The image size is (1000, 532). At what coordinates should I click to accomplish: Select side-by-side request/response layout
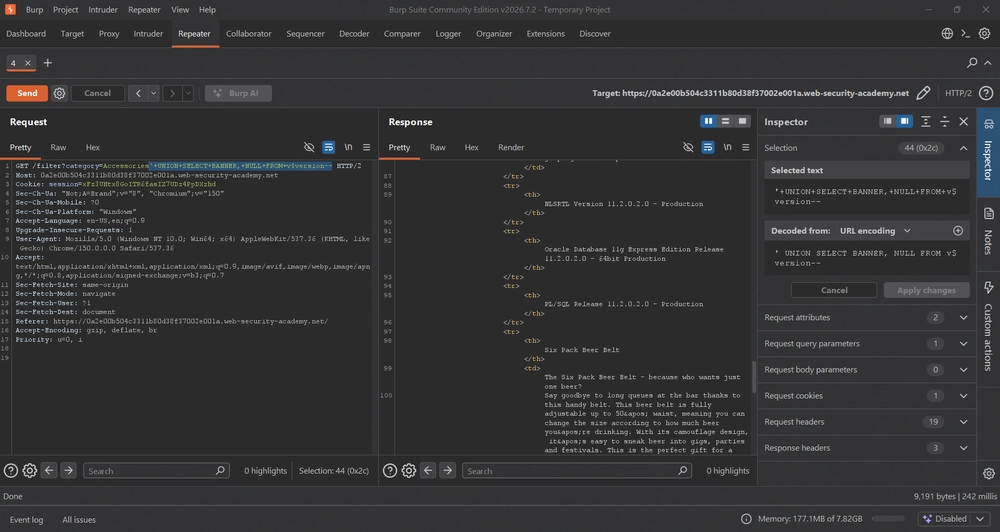coord(709,121)
